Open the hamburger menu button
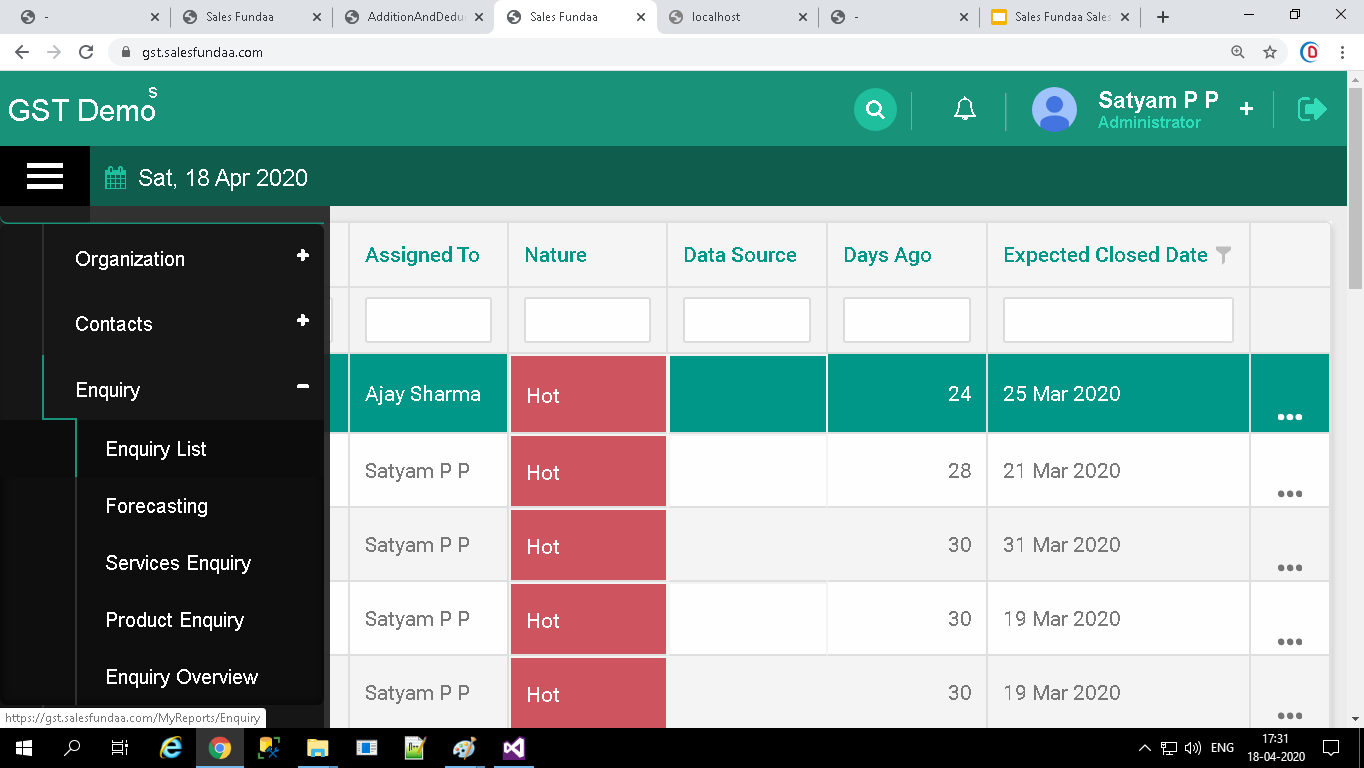 pos(45,177)
